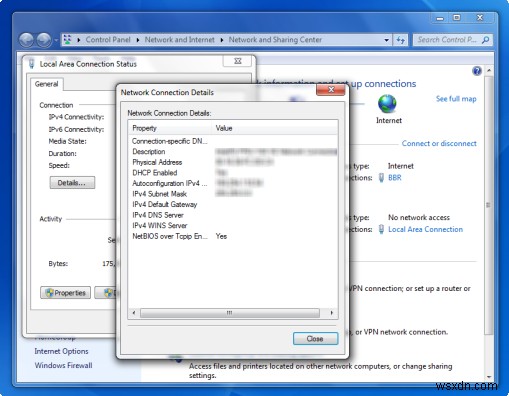
Task: Click the Connect or disconnect link
Action: pos(439,143)
